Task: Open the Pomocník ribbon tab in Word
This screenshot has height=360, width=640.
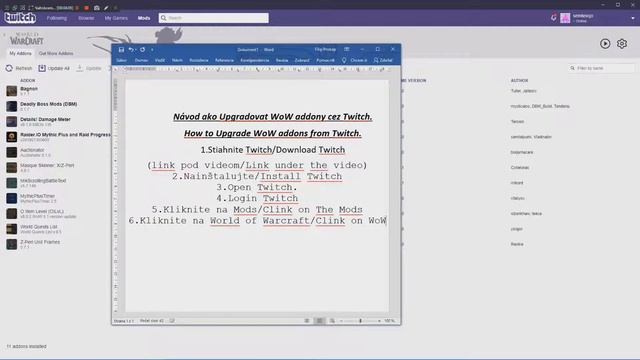Action: click(x=325, y=60)
